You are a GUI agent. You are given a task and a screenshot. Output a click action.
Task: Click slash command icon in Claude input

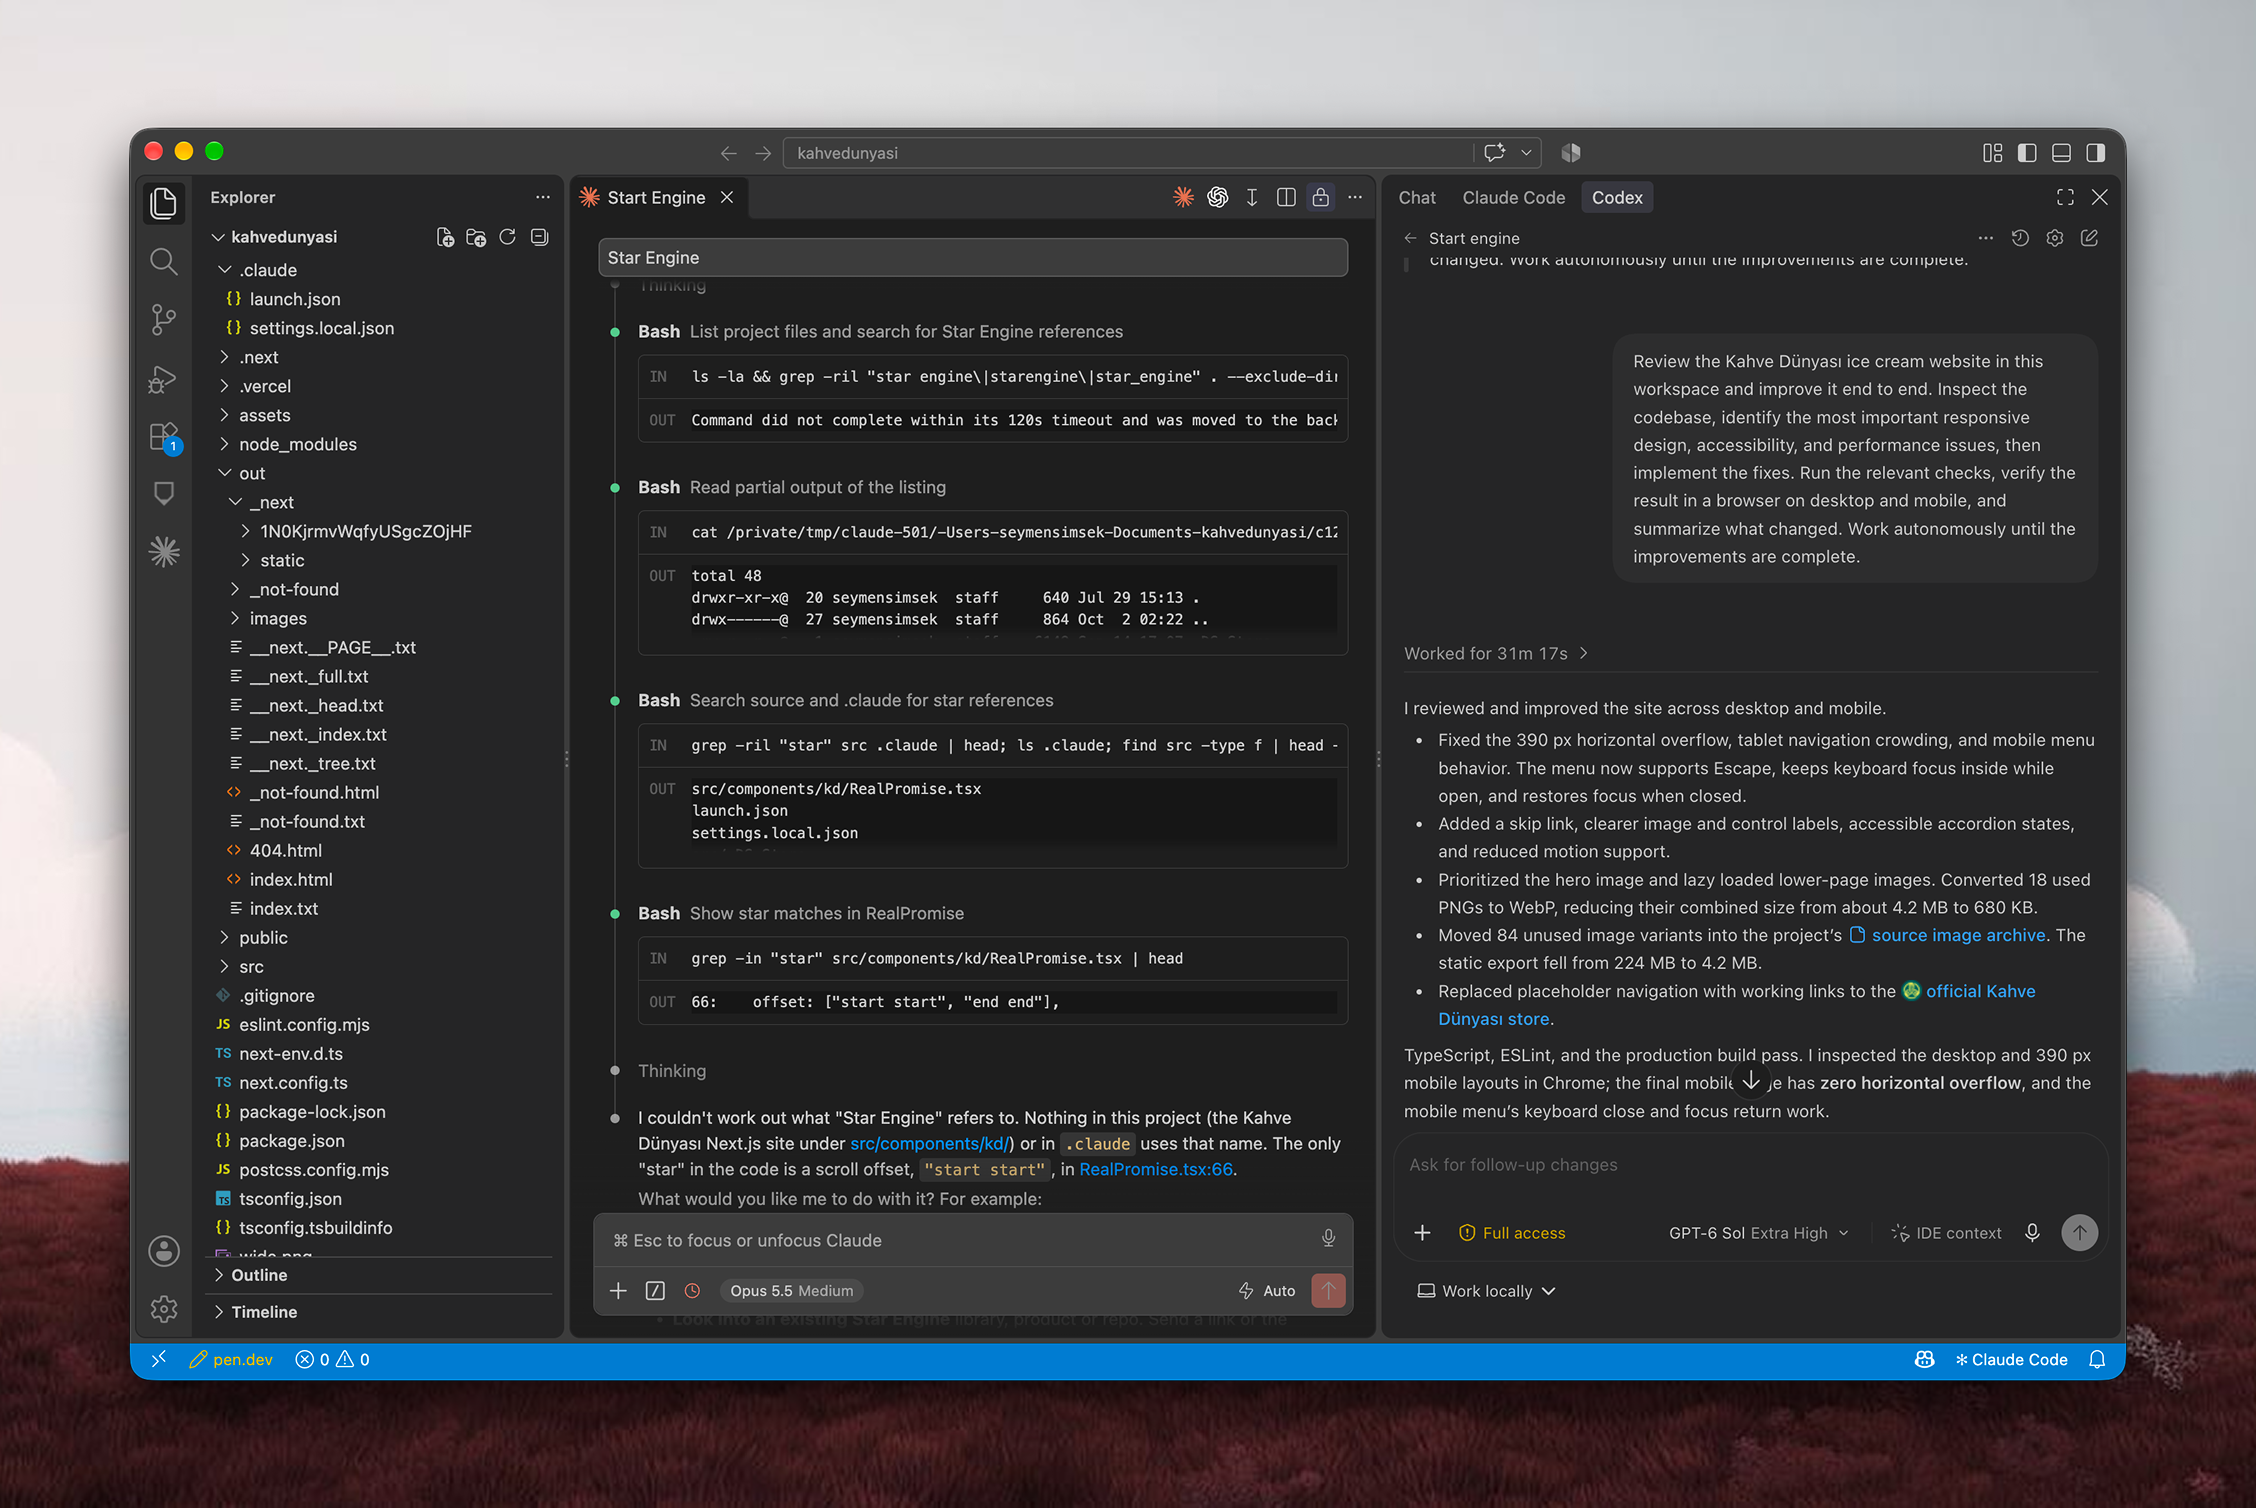point(655,1291)
